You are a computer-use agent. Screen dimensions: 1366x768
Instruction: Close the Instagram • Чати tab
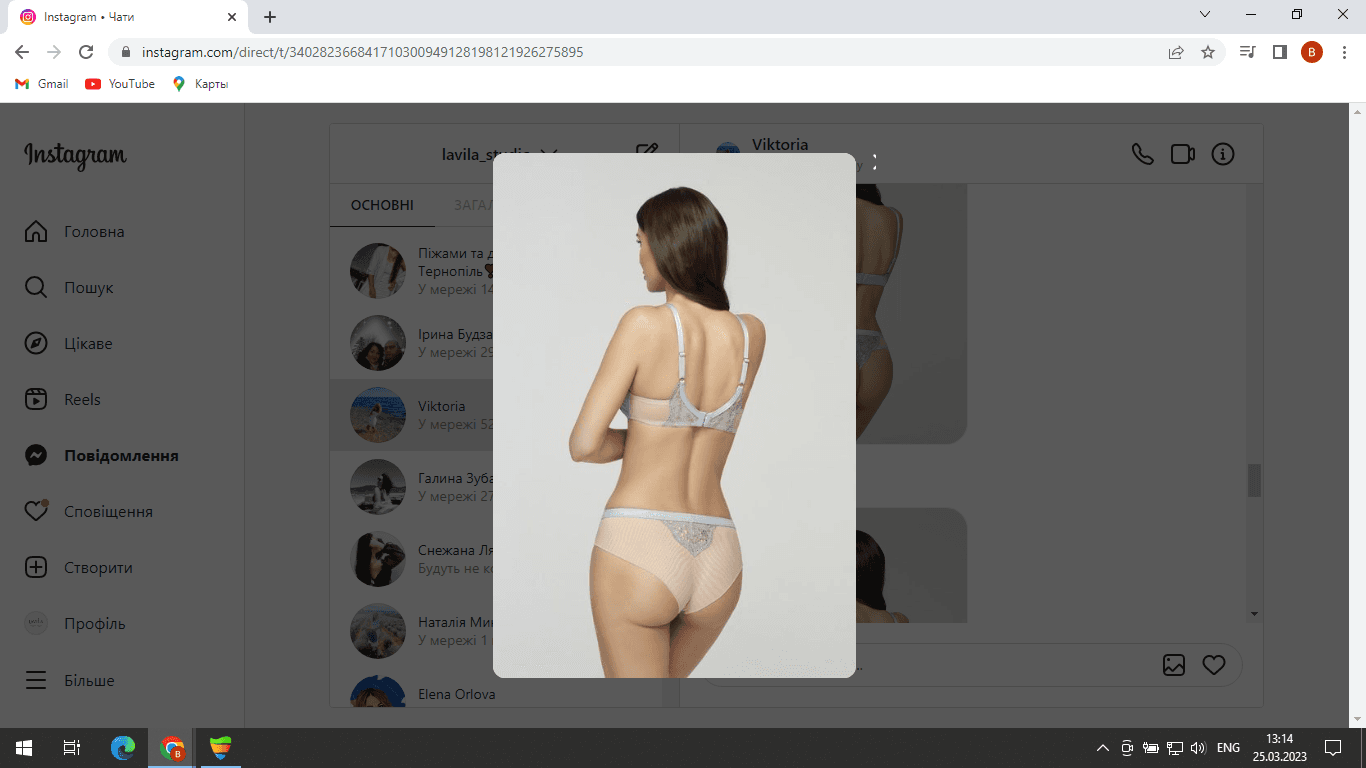pyautogui.click(x=232, y=17)
